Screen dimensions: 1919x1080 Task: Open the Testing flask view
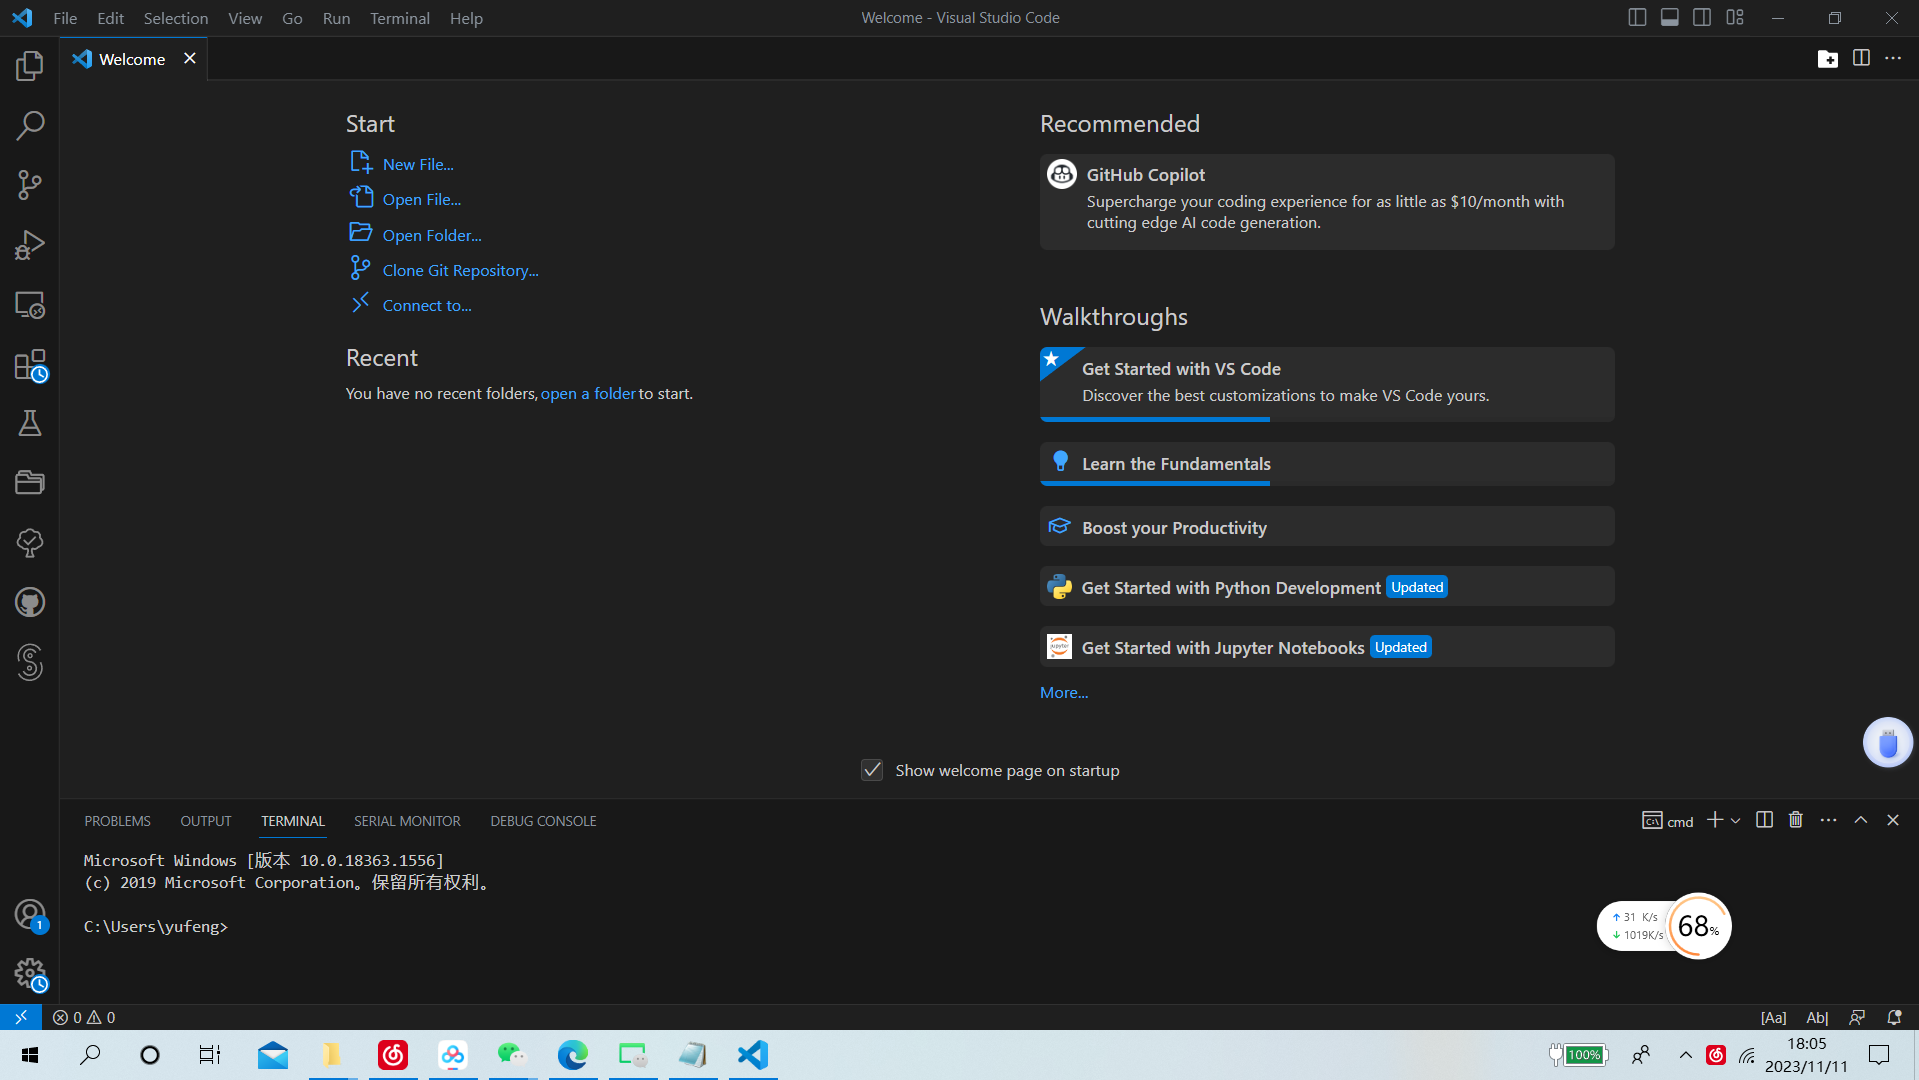tap(30, 424)
